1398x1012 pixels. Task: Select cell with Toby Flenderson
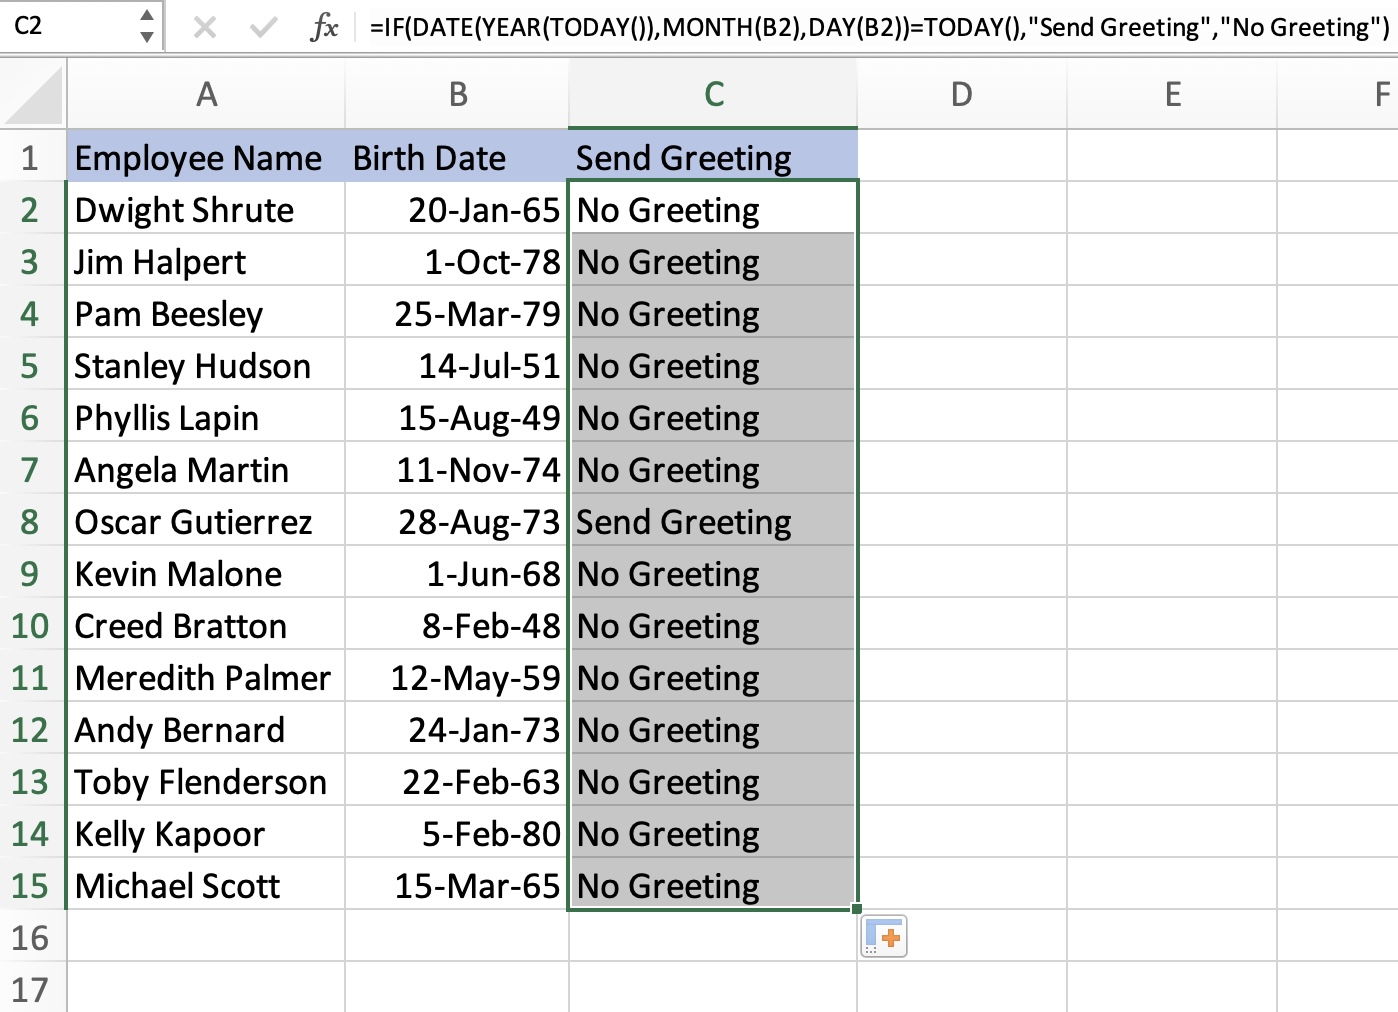click(206, 781)
